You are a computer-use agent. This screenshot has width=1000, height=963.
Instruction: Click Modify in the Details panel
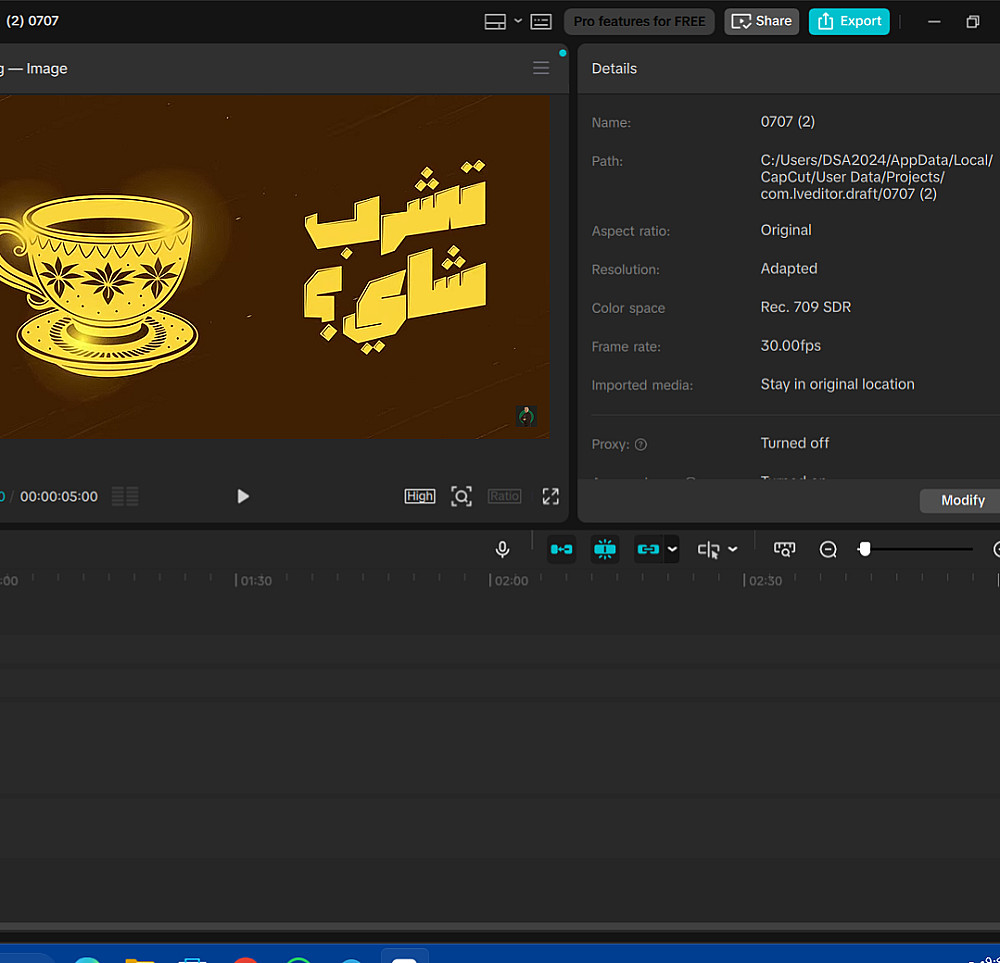[962, 500]
